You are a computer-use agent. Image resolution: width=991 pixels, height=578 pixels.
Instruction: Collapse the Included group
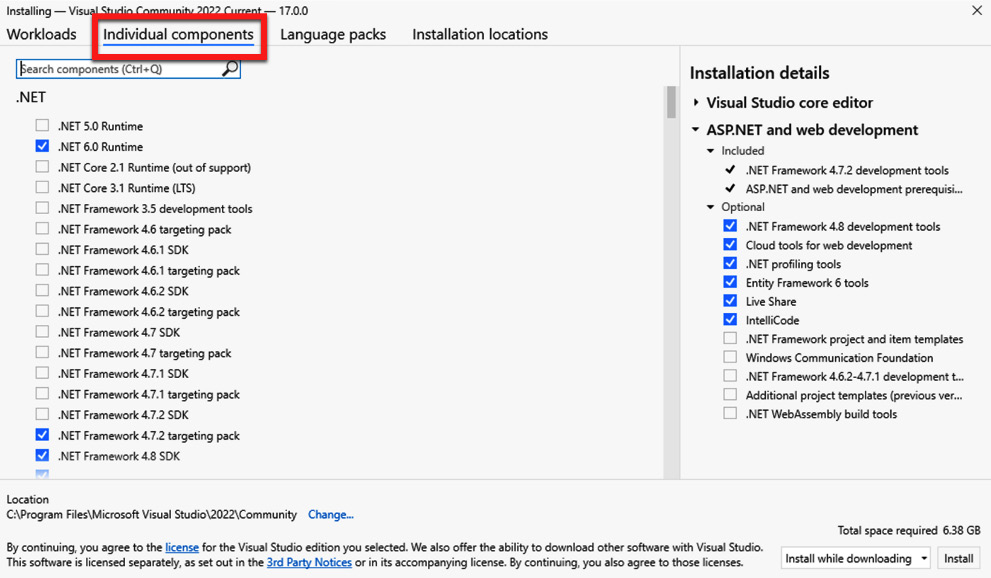point(710,151)
